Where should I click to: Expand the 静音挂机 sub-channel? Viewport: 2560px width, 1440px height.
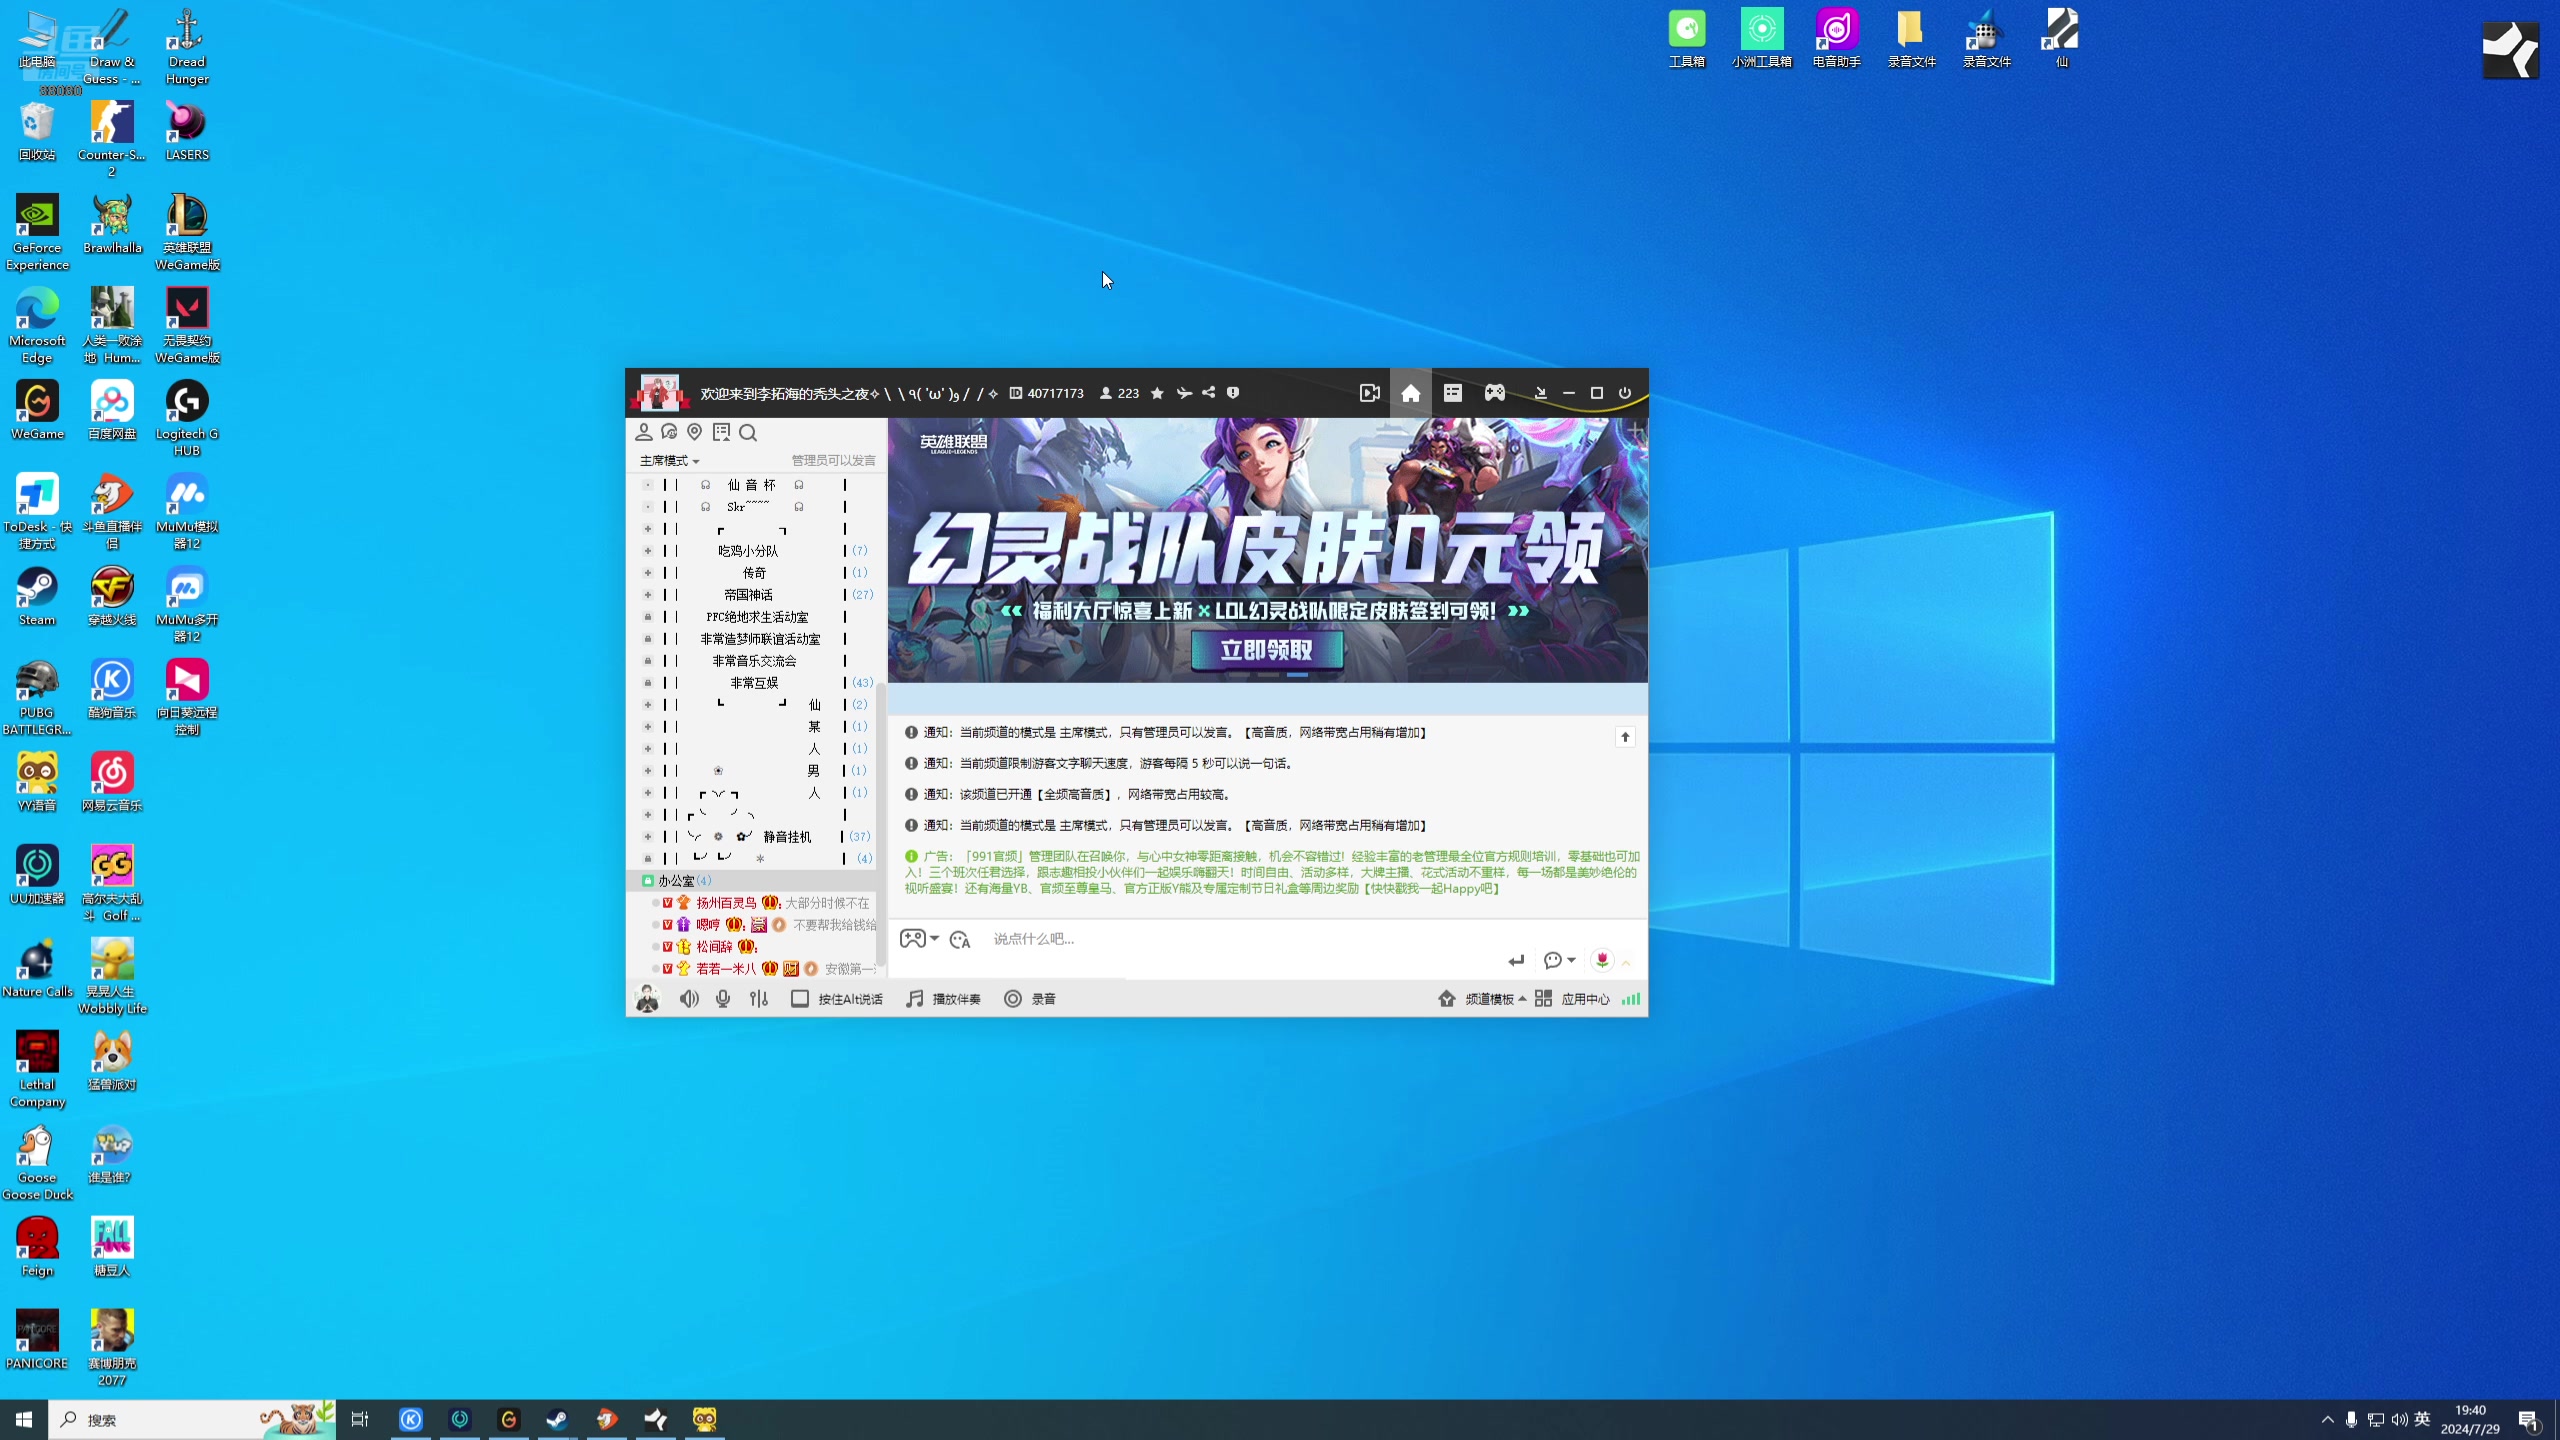click(648, 837)
